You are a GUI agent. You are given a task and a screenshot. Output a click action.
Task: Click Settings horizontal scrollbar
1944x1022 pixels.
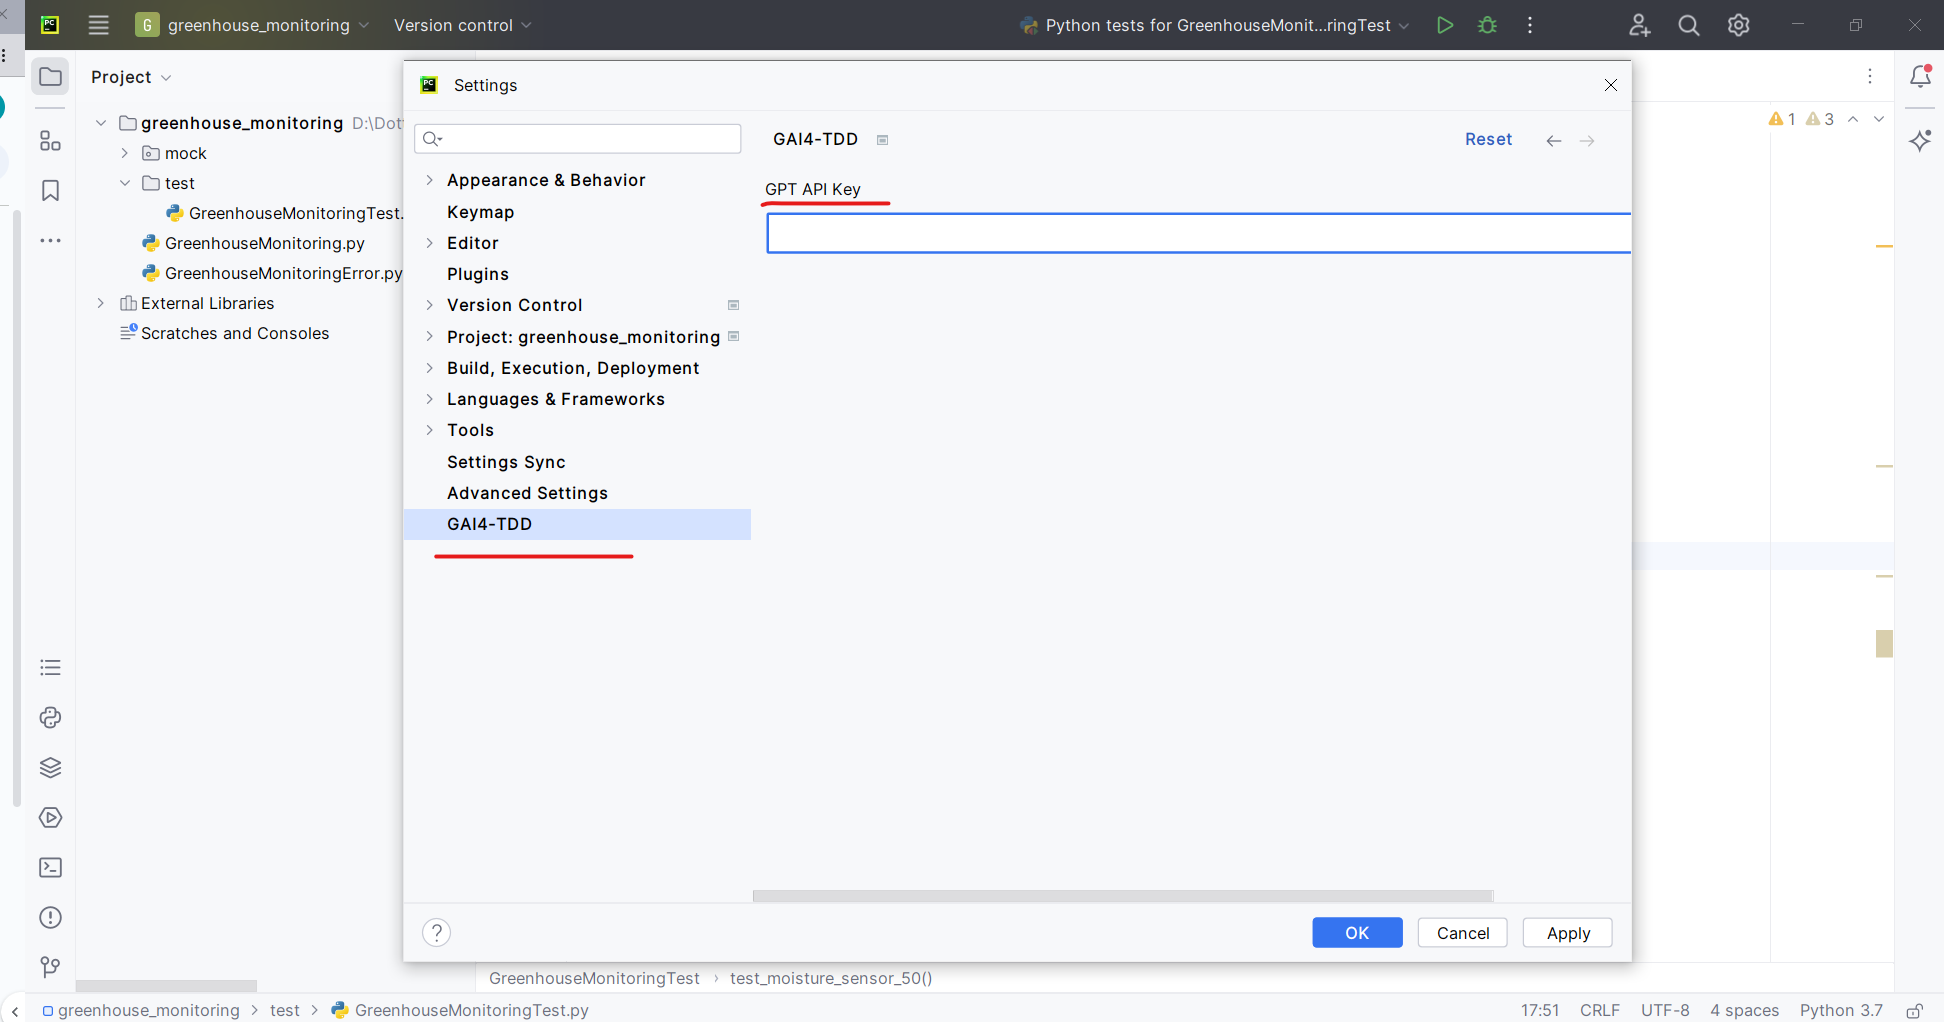(x=1123, y=896)
